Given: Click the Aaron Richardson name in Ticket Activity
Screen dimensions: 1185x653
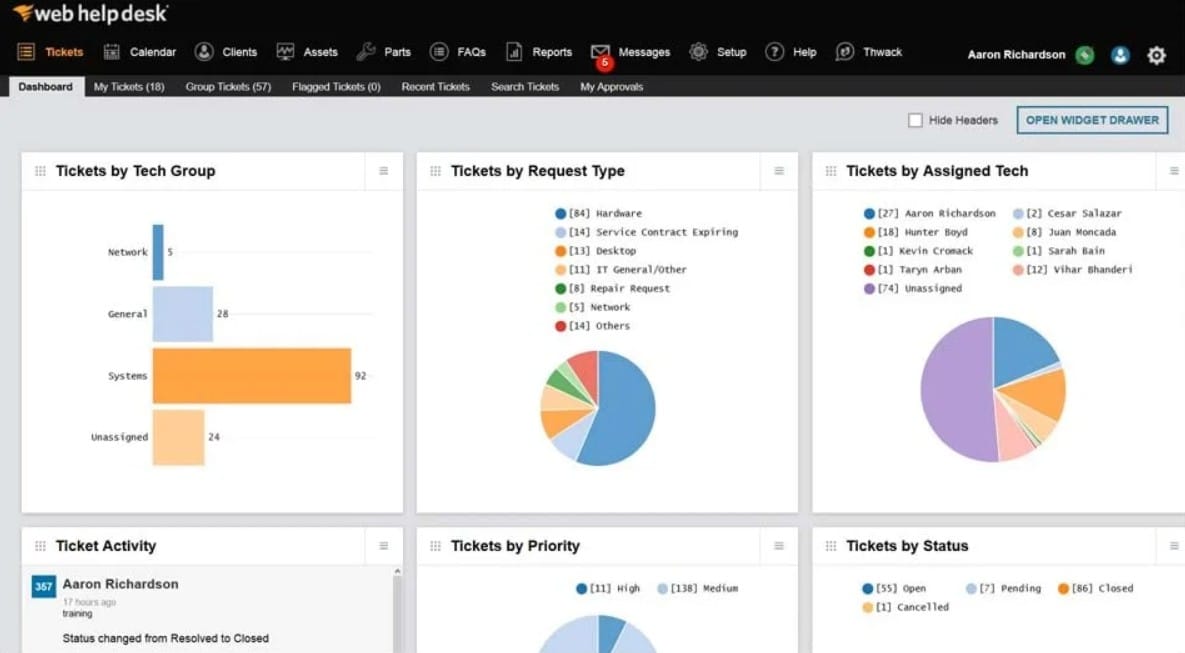Looking at the screenshot, I should (x=120, y=584).
